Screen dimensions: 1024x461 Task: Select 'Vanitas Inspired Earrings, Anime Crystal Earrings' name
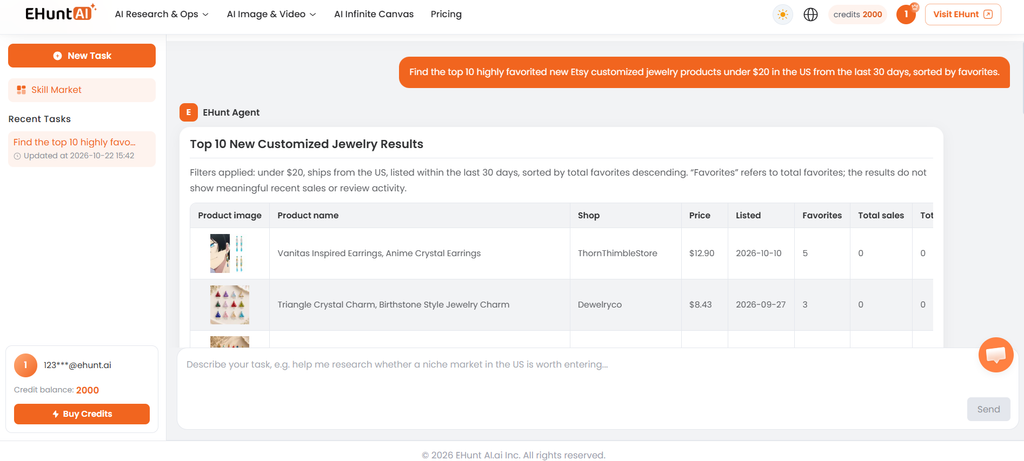379,253
